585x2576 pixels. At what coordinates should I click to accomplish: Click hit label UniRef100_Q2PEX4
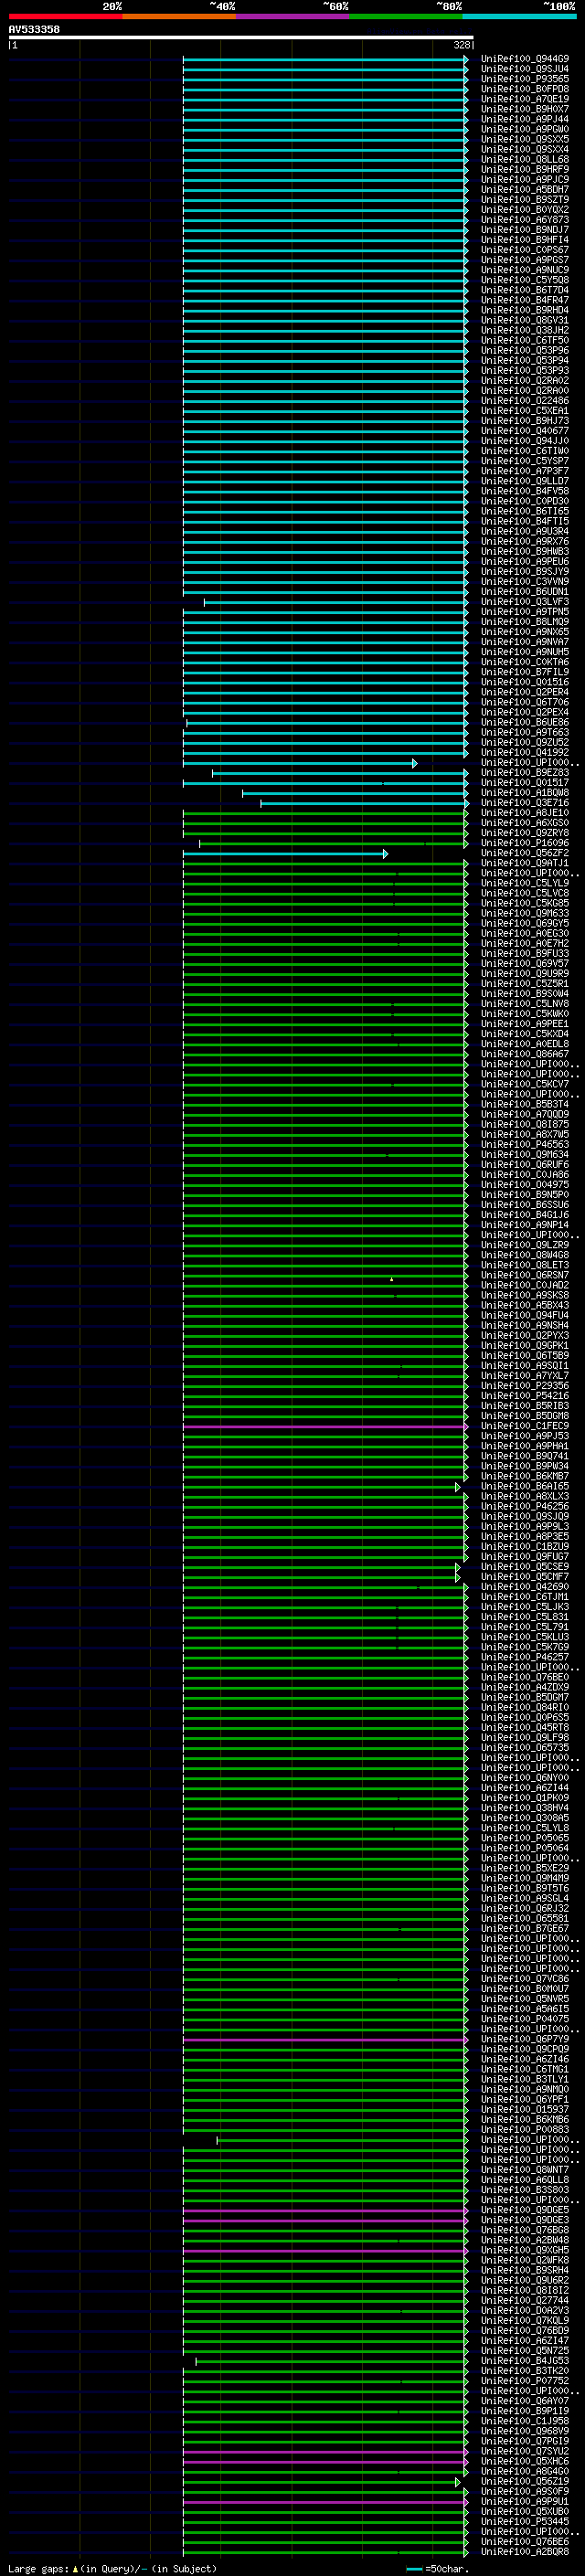click(525, 712)
